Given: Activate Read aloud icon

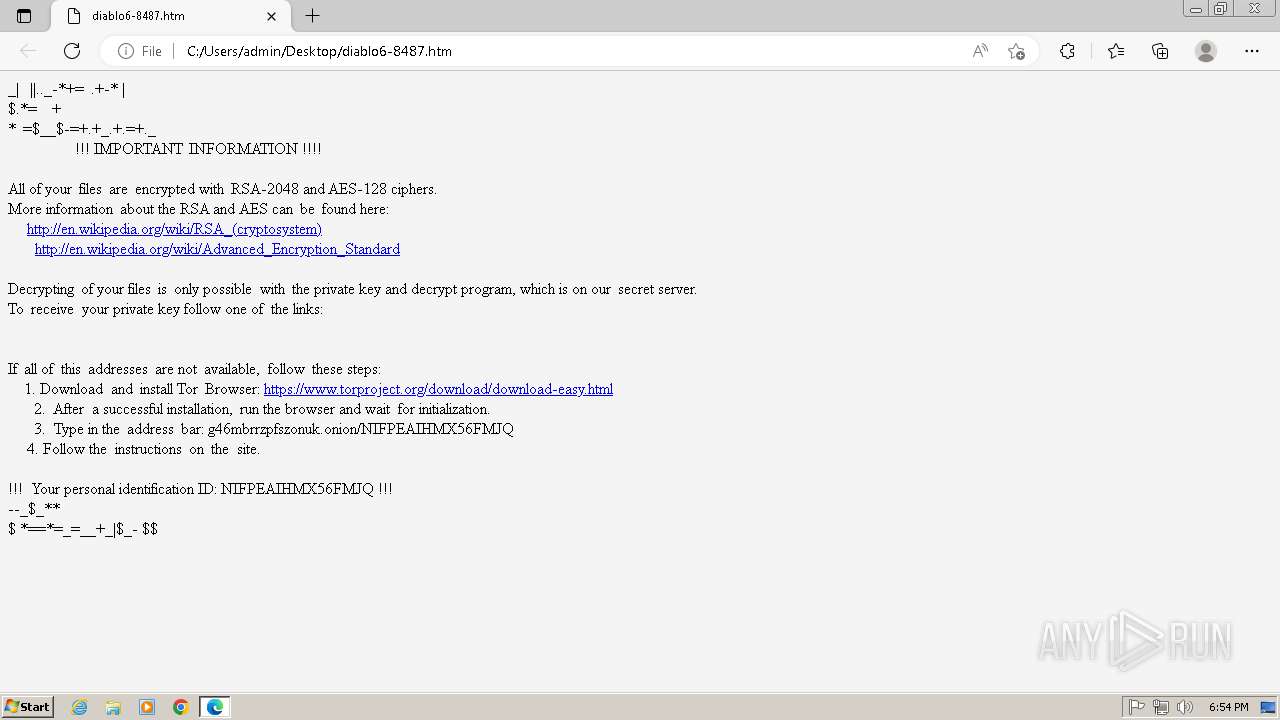Looking at the screenshot, I should (980, 51).
